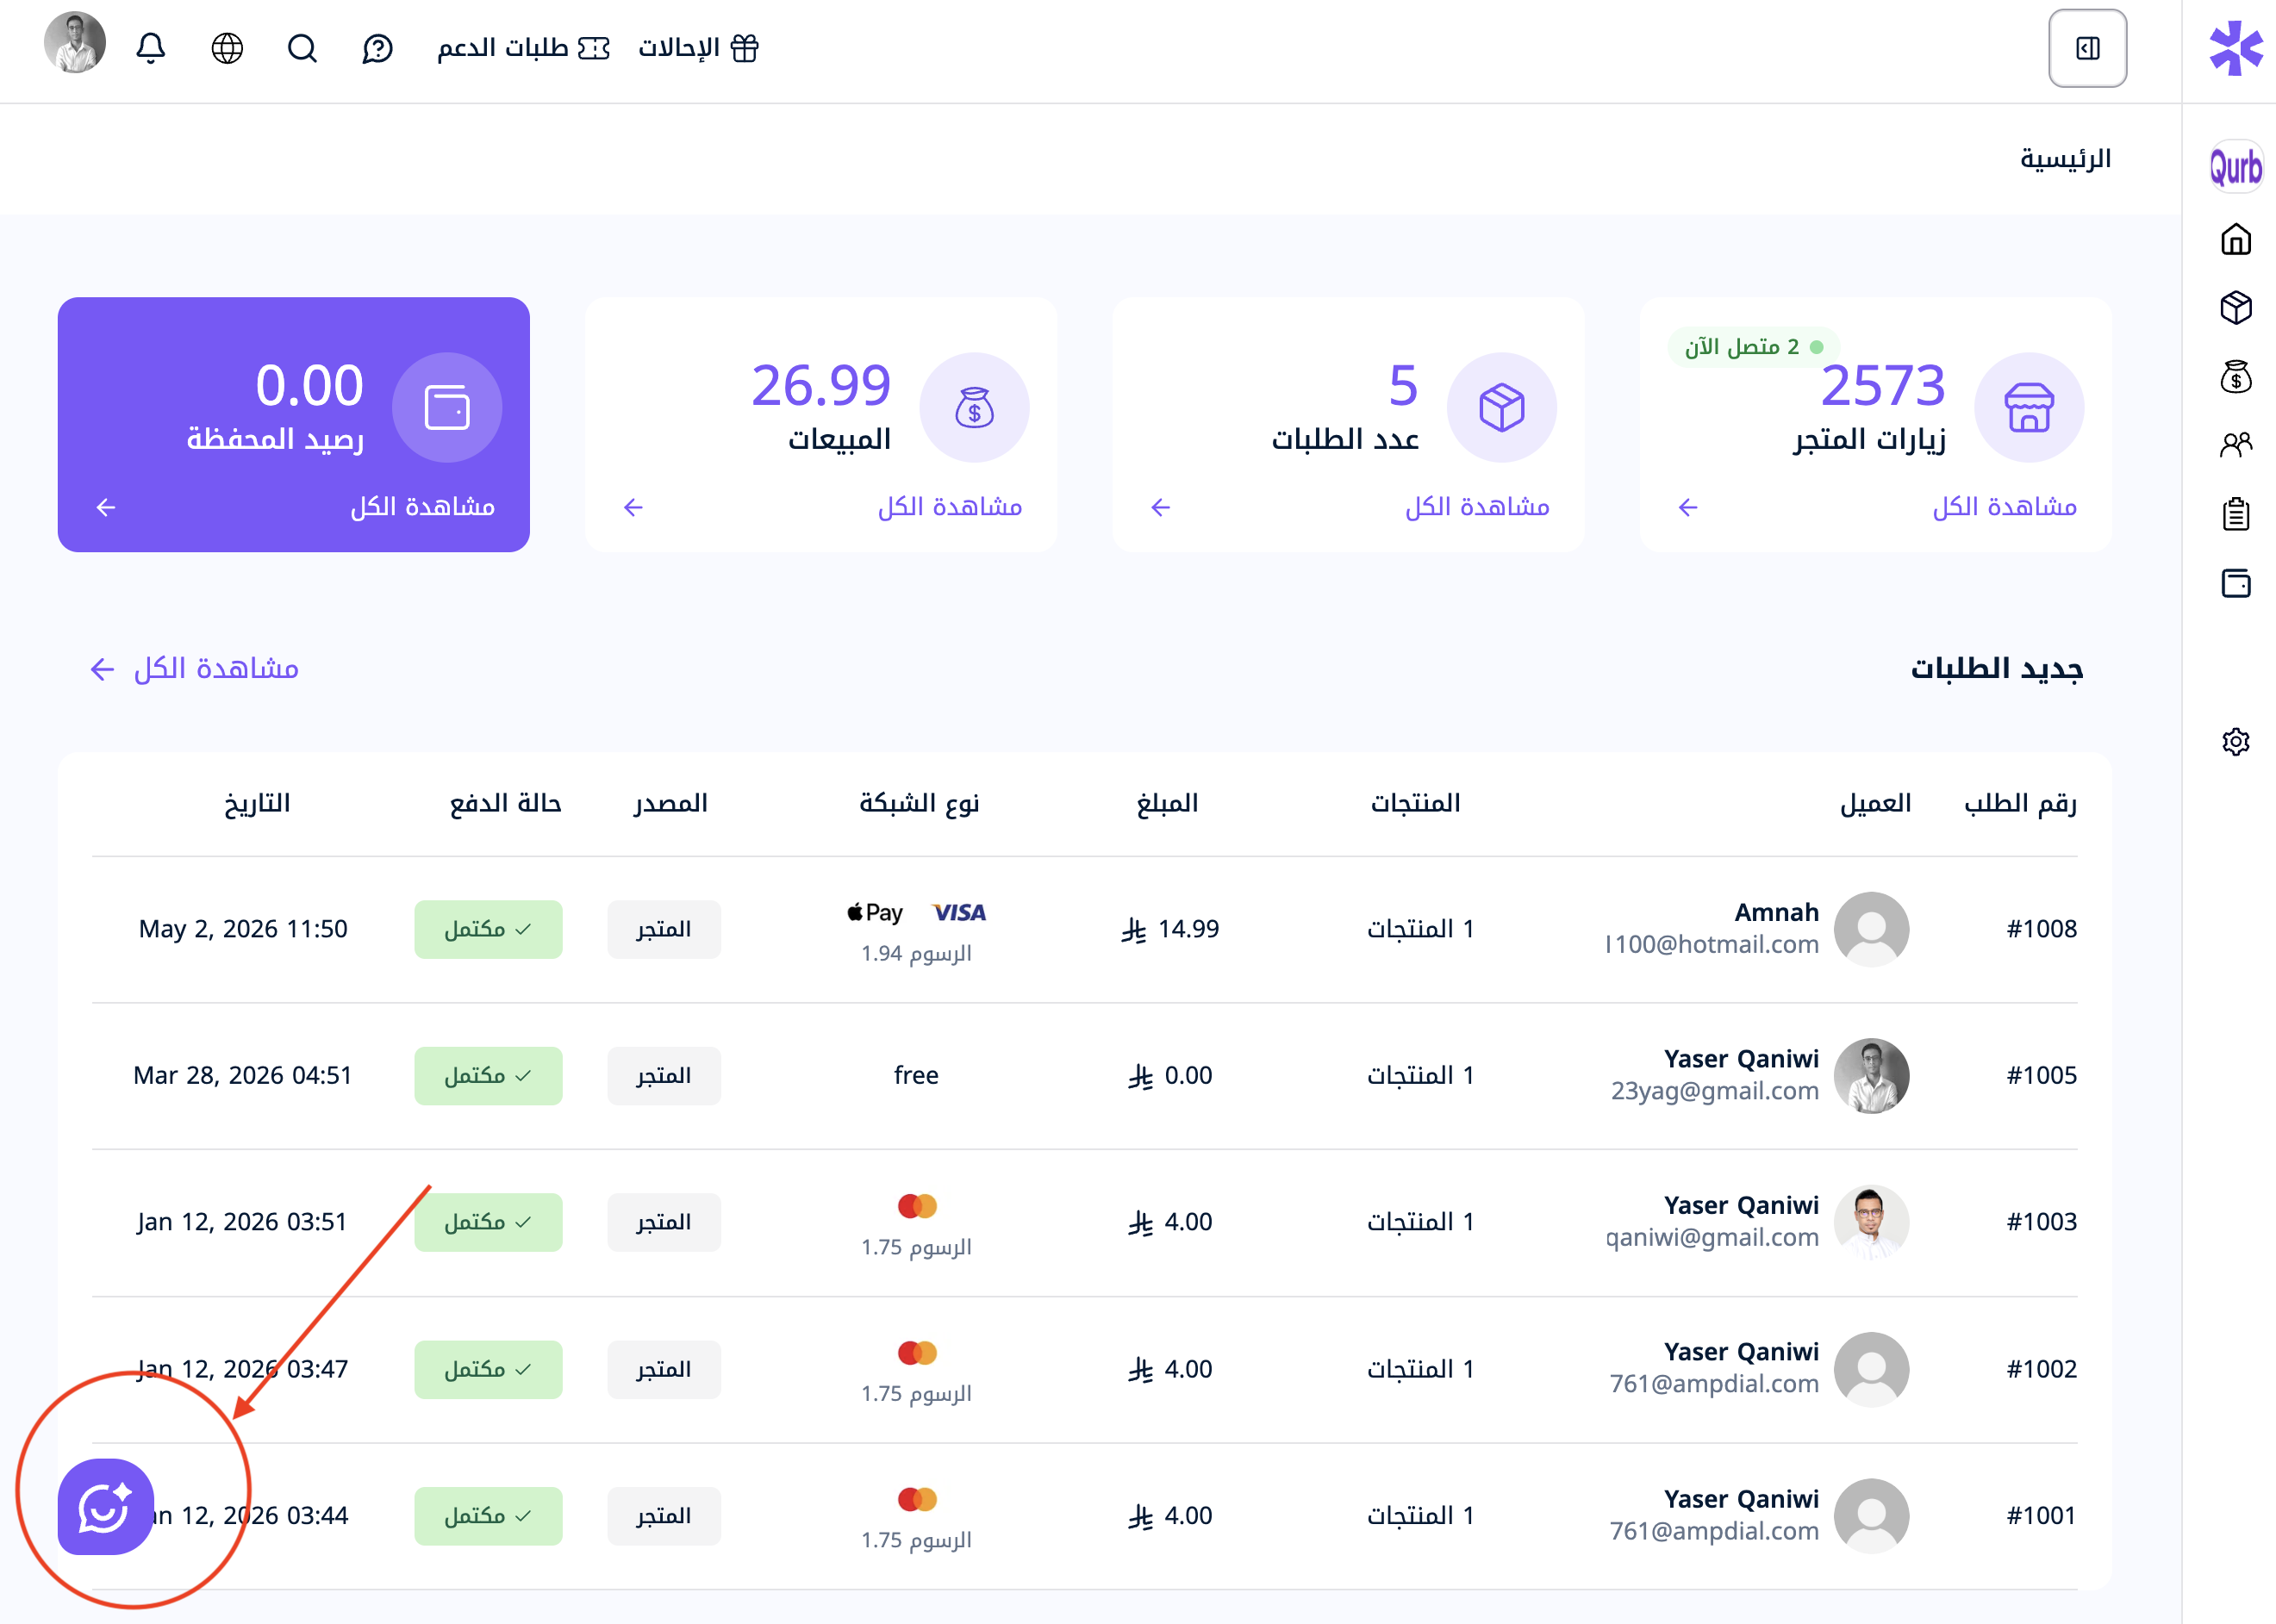Click date Mar 28, 2026 04:51

click(x=243, y=1075)
